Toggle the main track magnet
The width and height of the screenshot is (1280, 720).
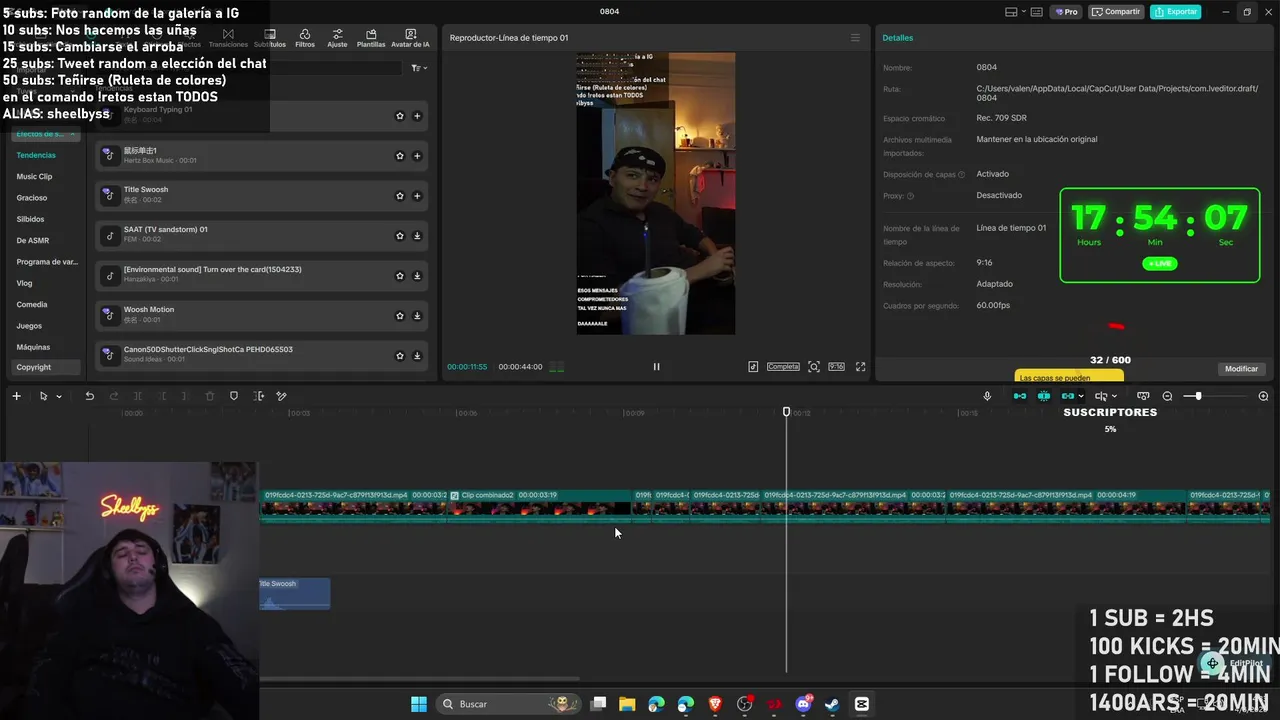pos(1020,397)
